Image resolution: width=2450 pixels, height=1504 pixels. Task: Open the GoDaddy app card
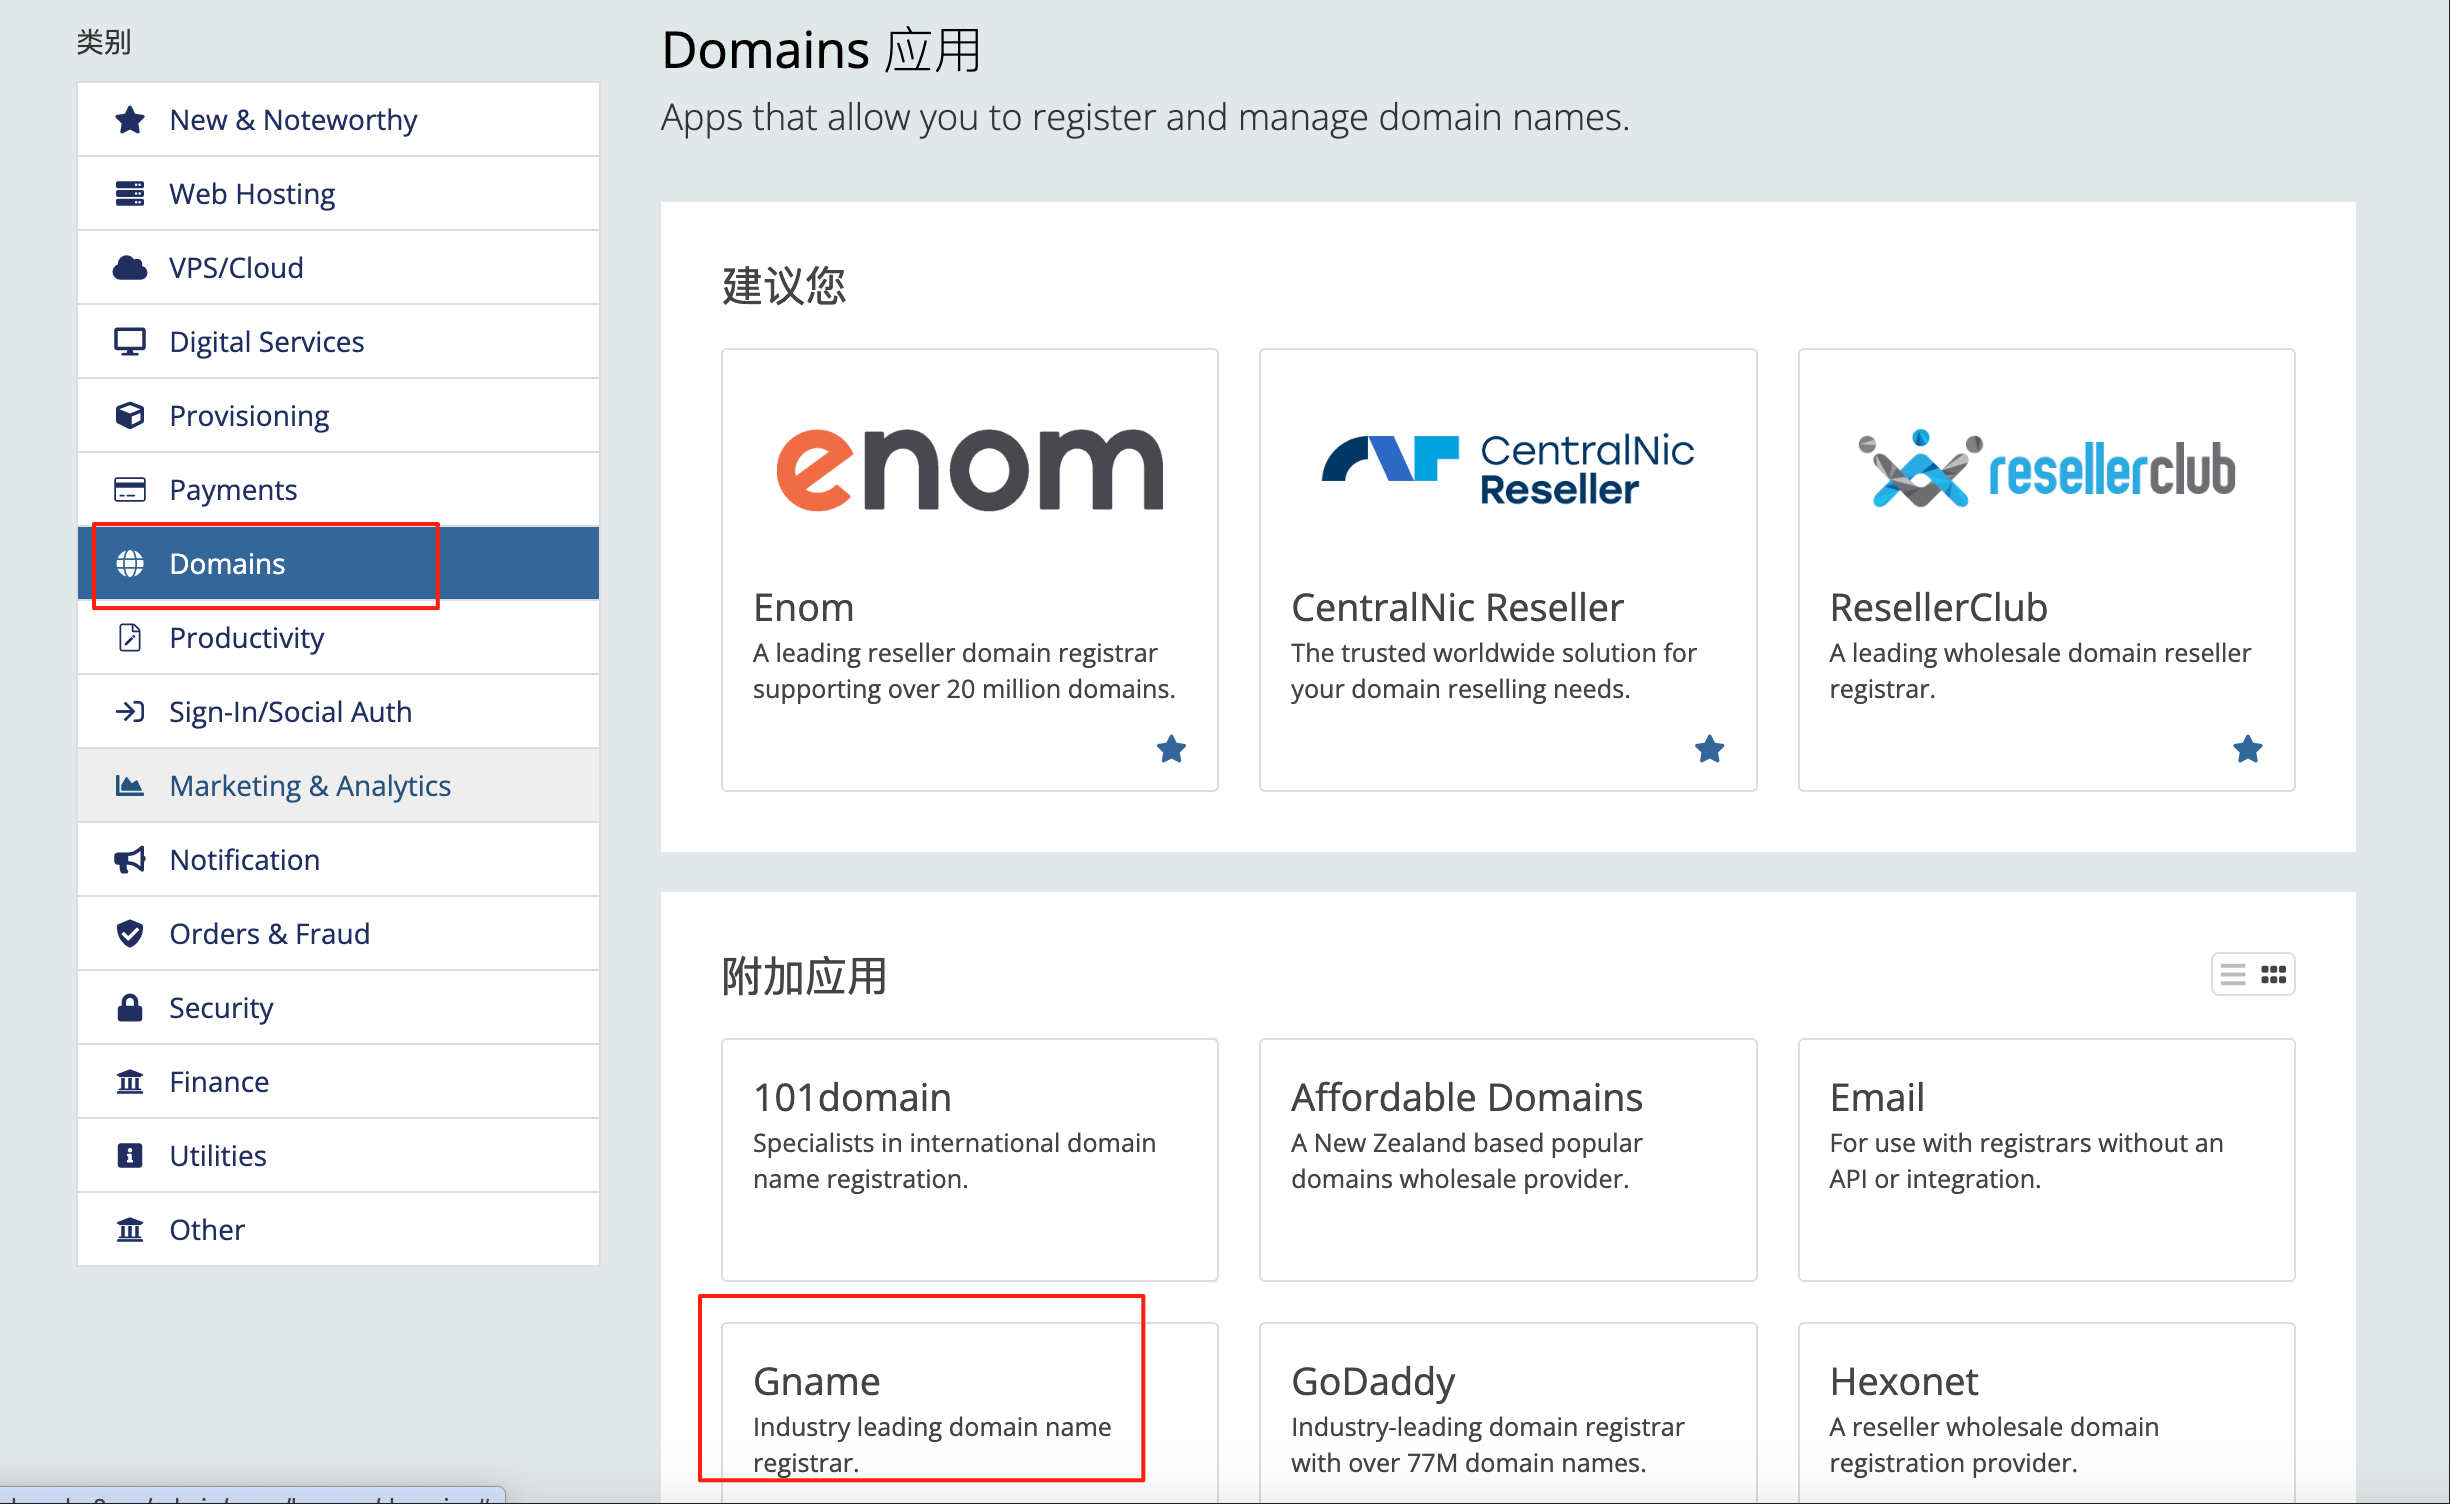click(1508, 1413)
